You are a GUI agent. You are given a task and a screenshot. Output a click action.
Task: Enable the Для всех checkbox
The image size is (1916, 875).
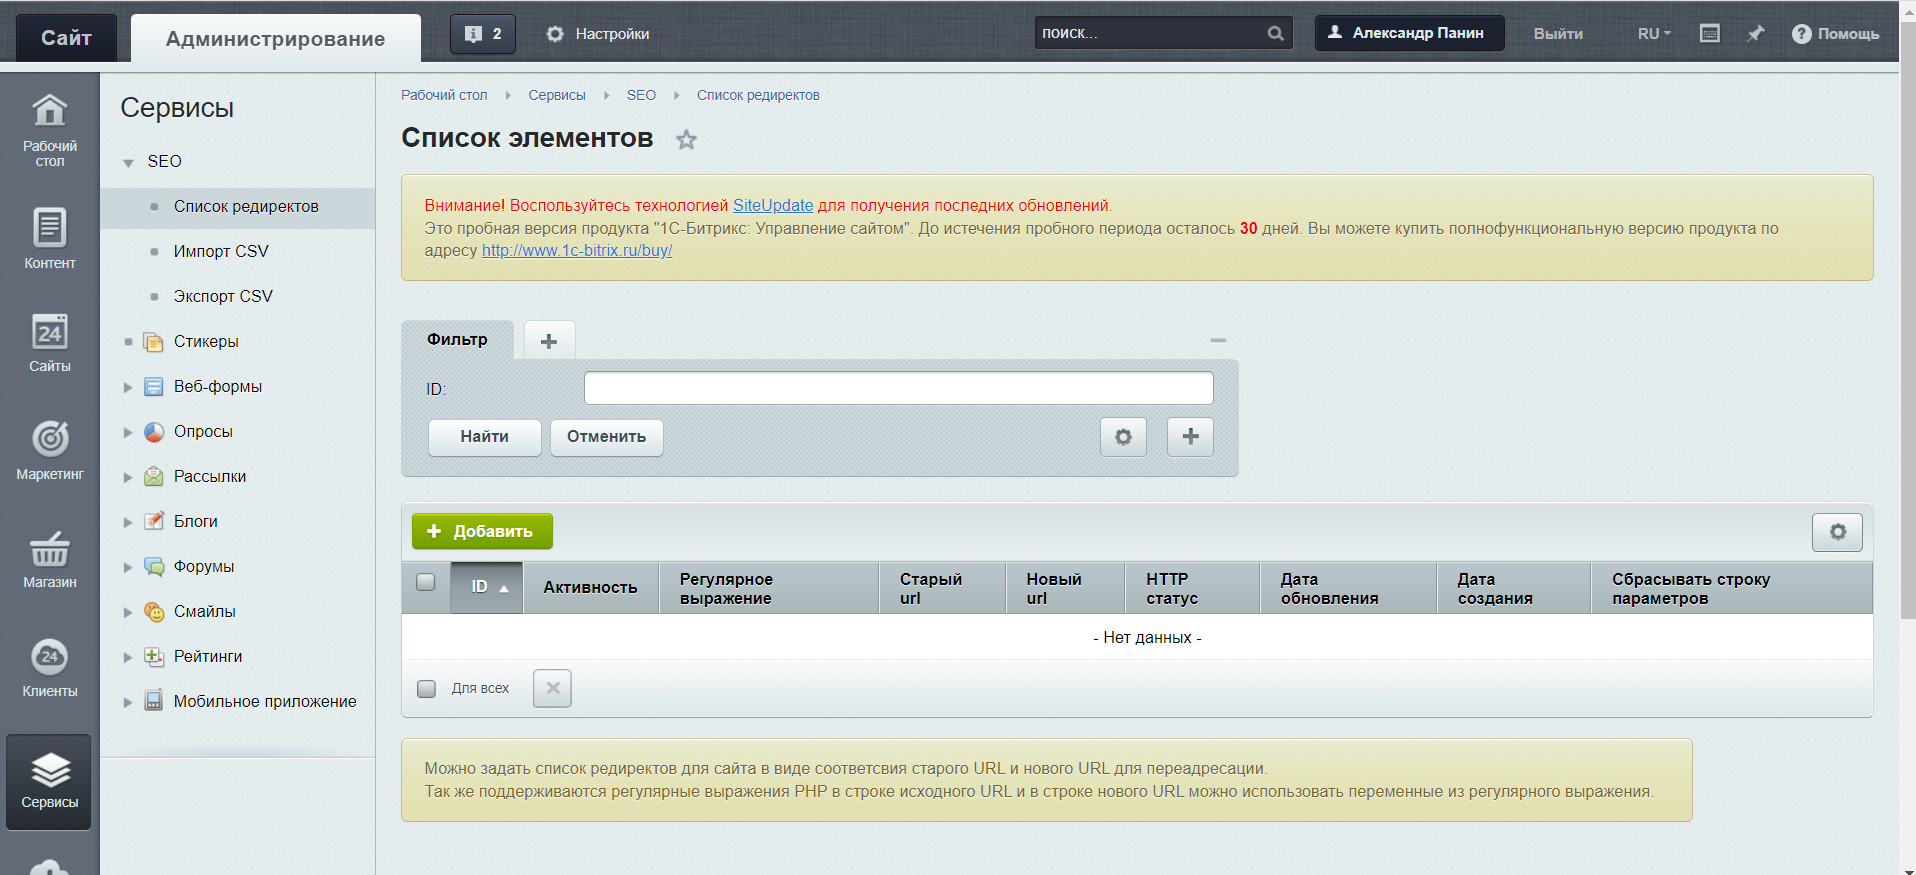click(427, 688)
